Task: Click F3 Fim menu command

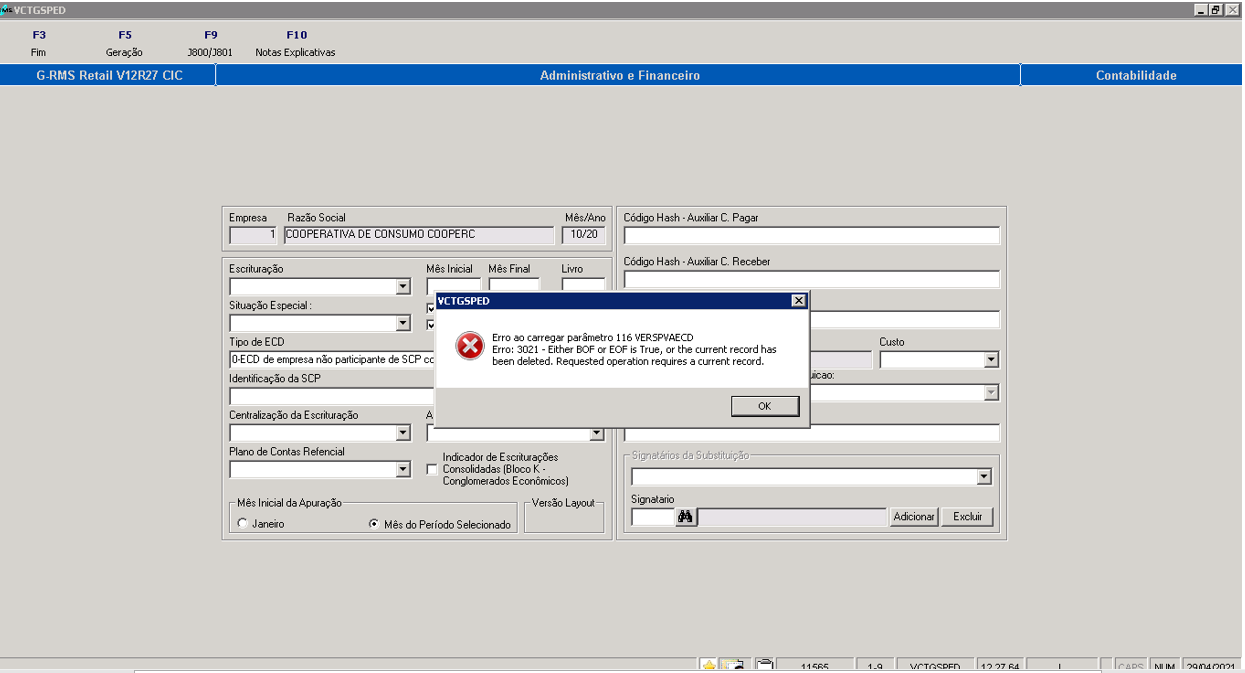Action: 39,43
